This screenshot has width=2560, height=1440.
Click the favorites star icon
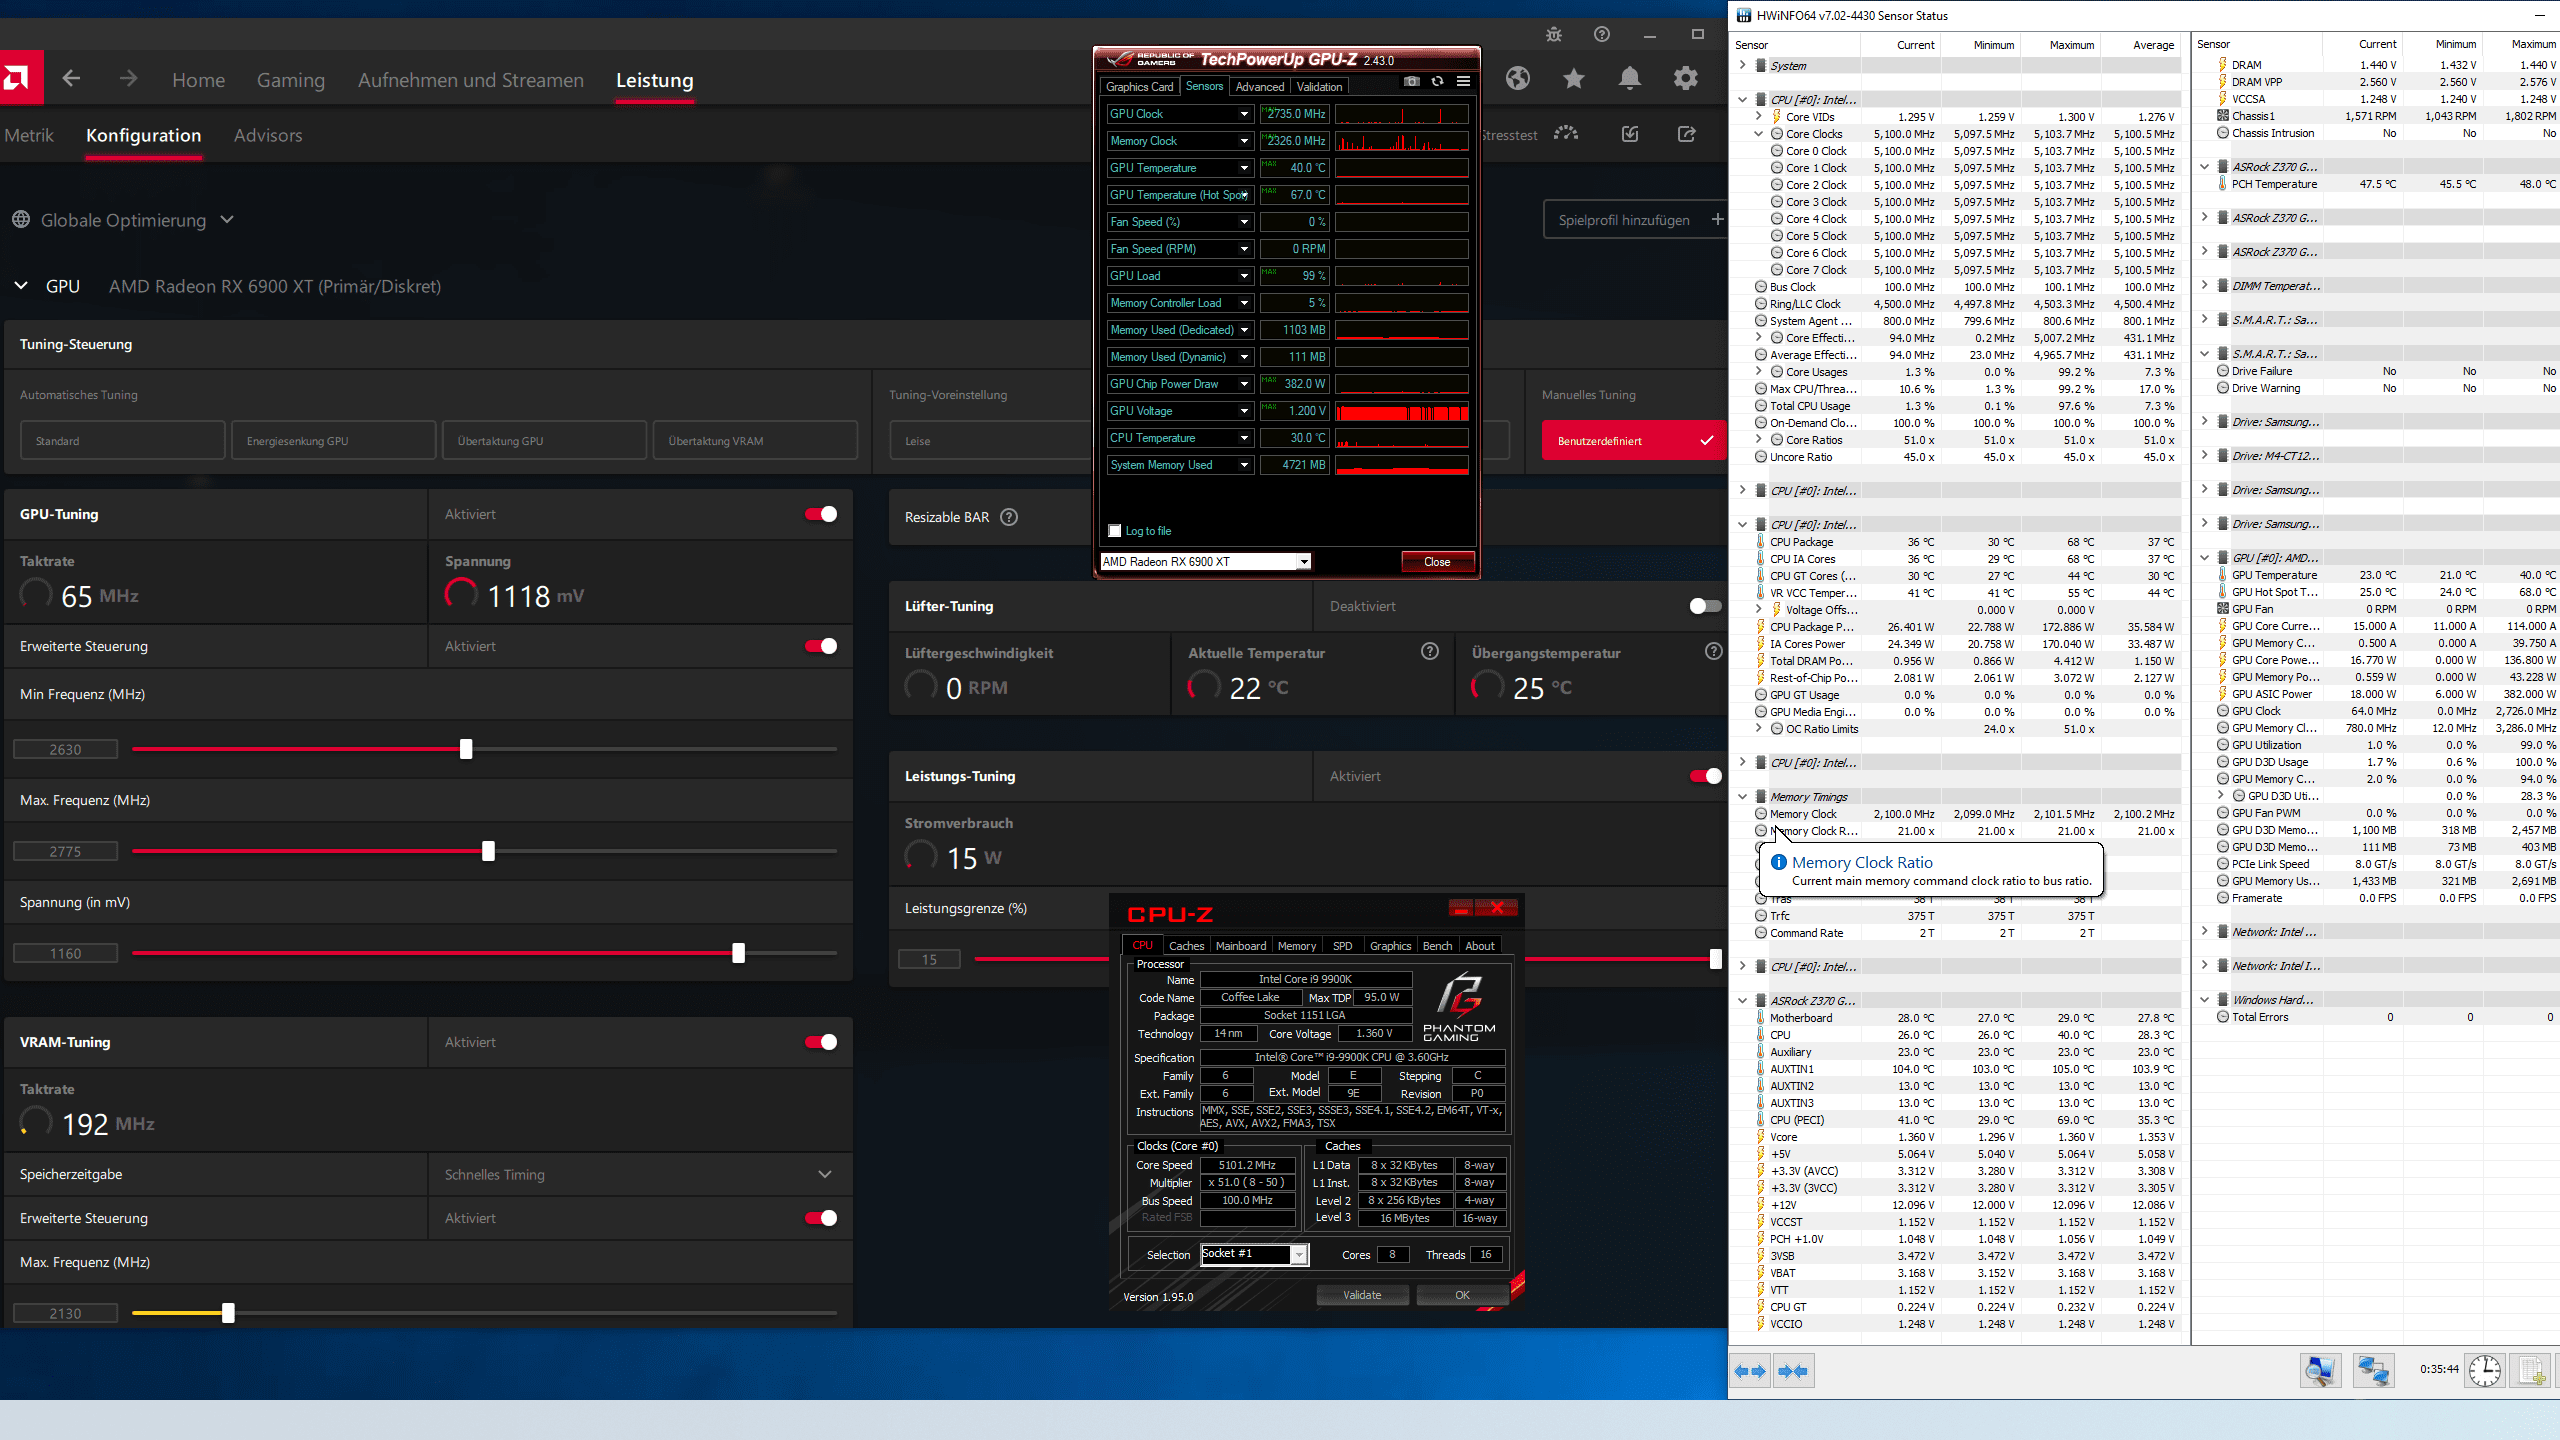(x=1574, y=78)
